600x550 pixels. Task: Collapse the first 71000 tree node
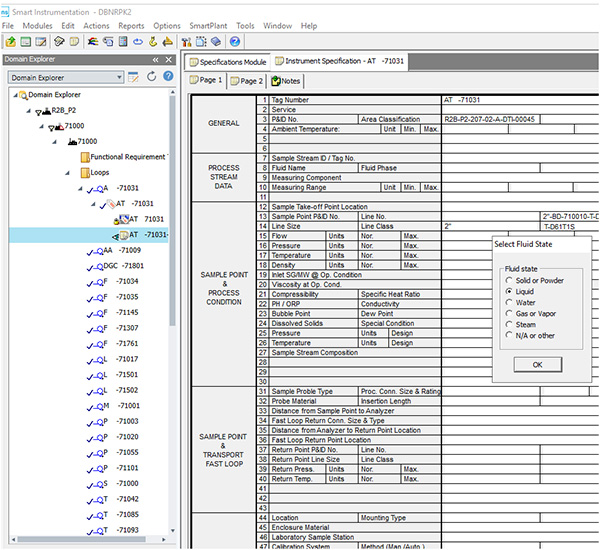pos(41,126)
